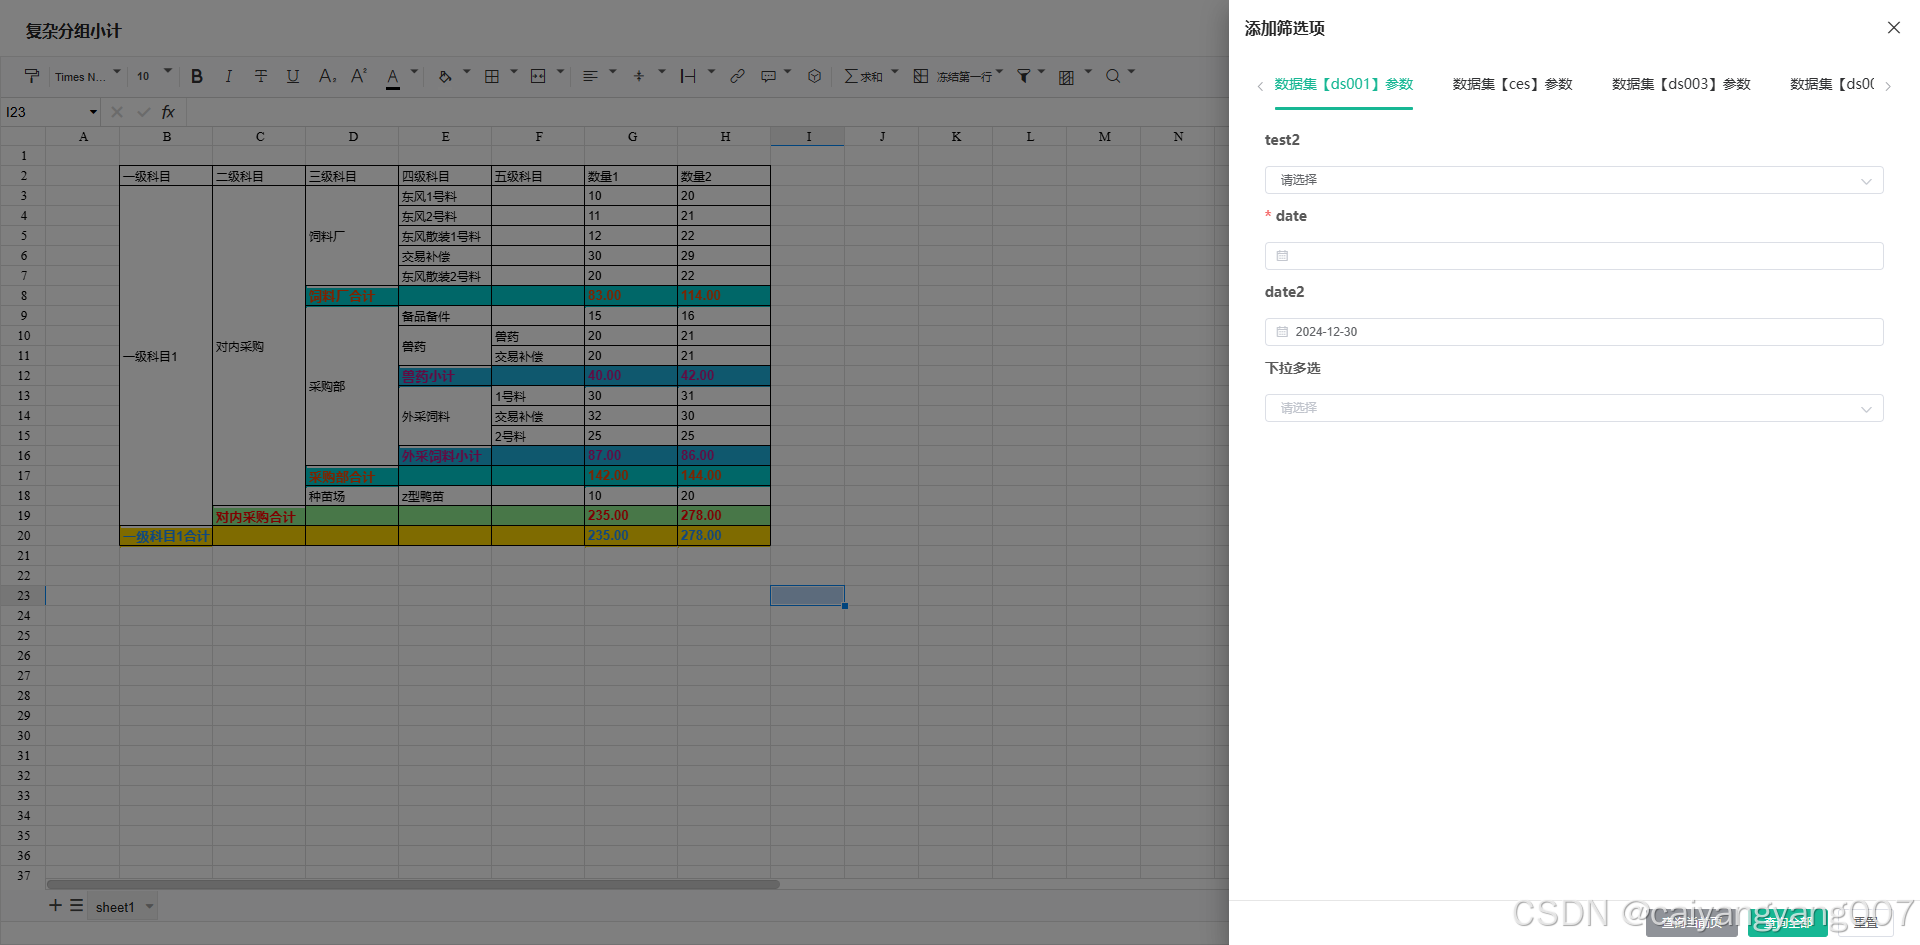Click the cube-shaped toolbar icon

coord(815,76)
